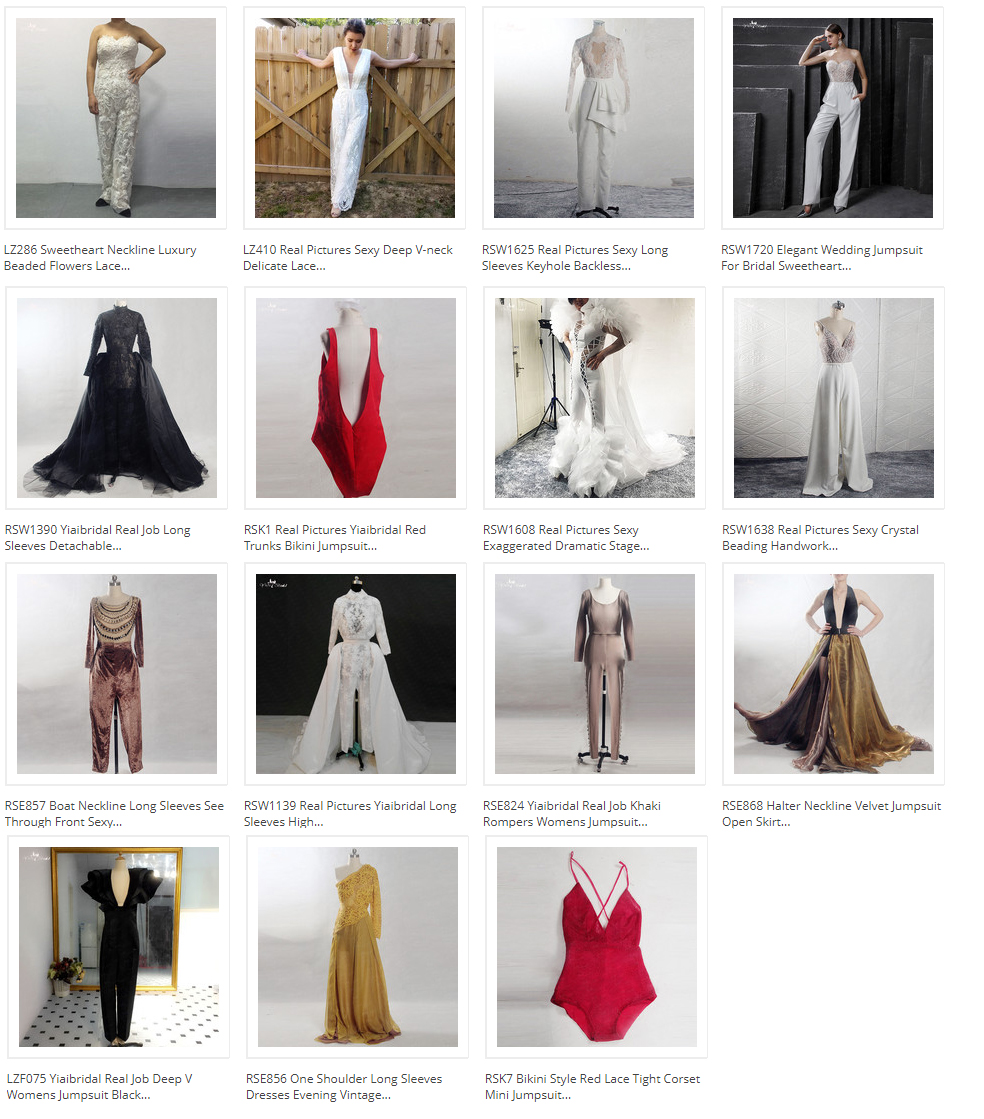Click the red backless trunks bikini image
984x1119 pixels.
click(x=354, y=397)
